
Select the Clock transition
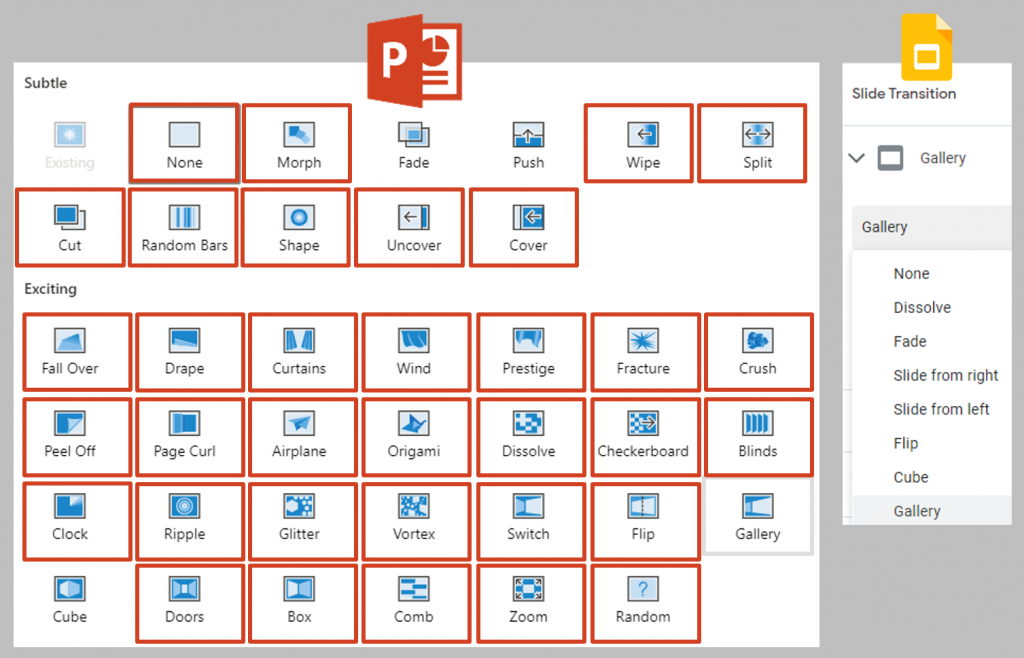77,522
